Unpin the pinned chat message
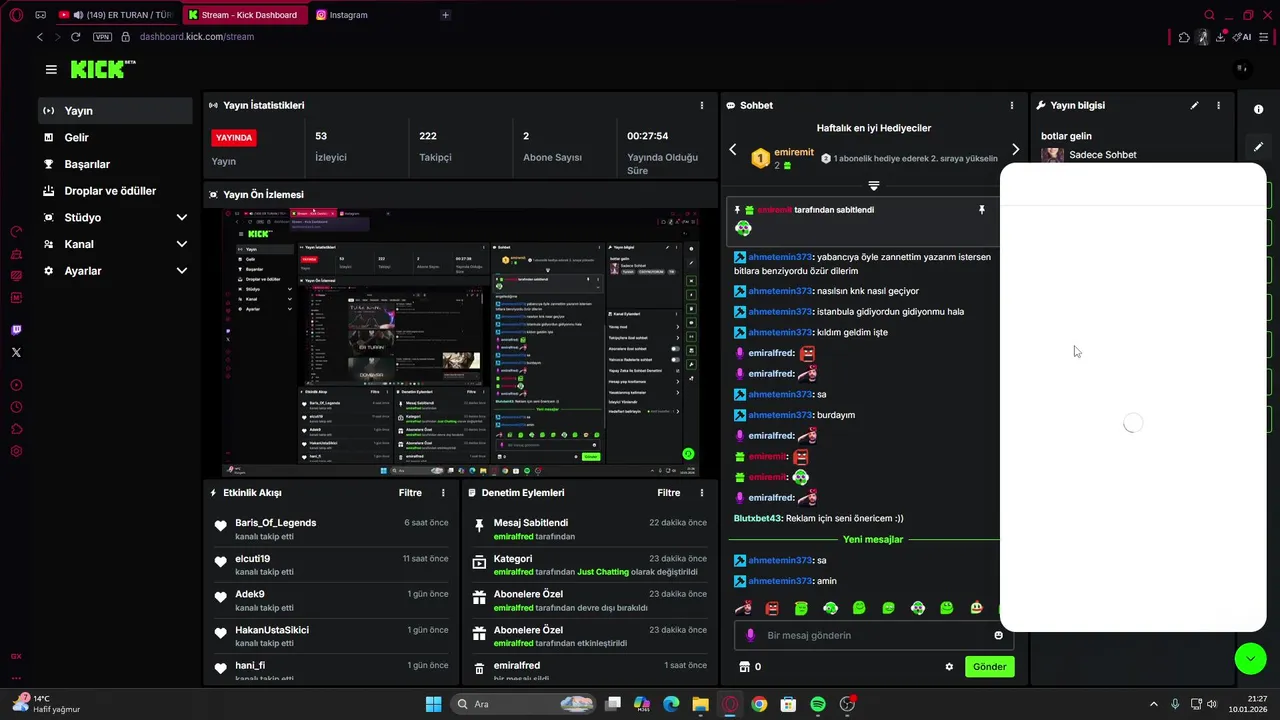Screen dimensions: 1280x720 [x=981, y=210]
